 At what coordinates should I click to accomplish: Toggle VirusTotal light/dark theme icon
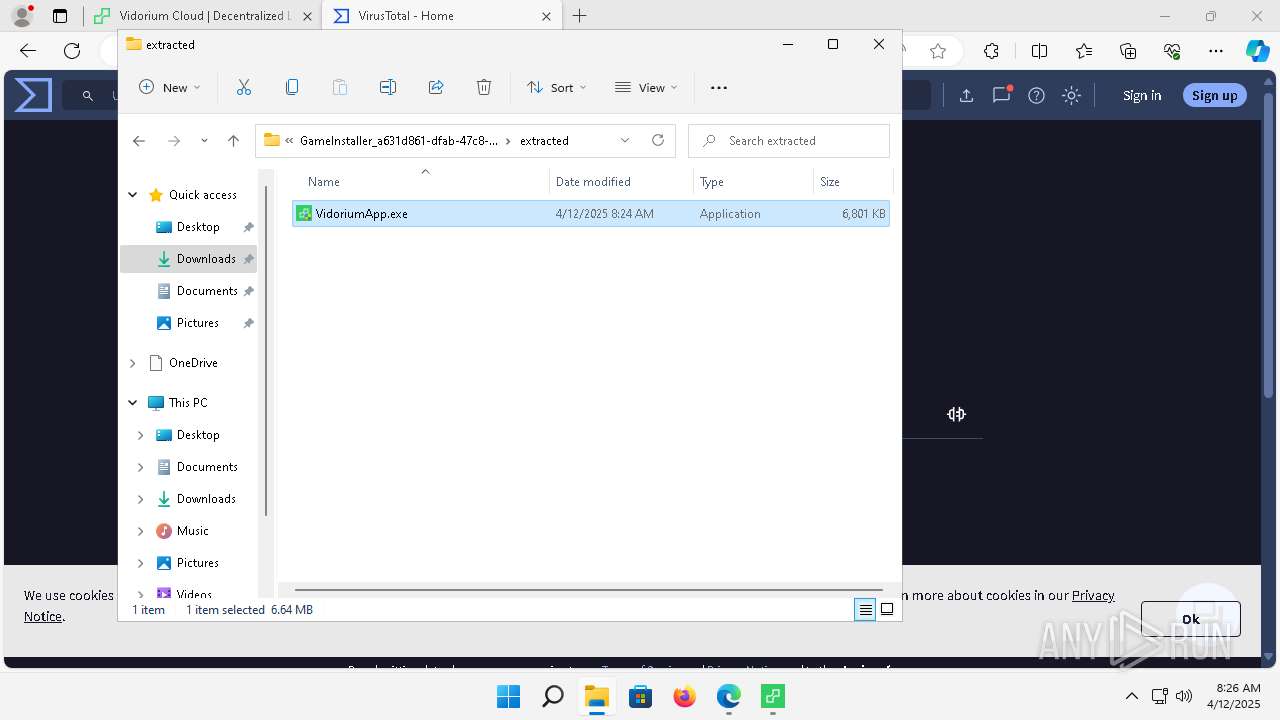(1072, 95)
